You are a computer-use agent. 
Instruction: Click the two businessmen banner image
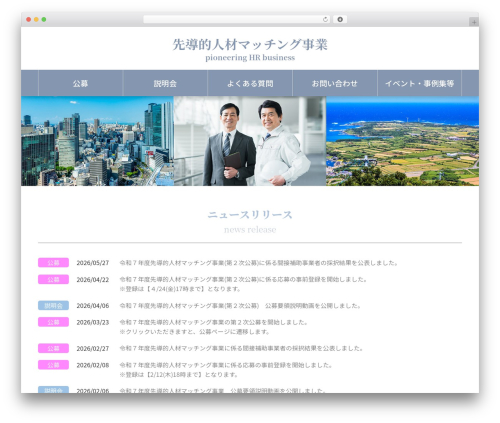pyautogui.click(x=250, y=141)
